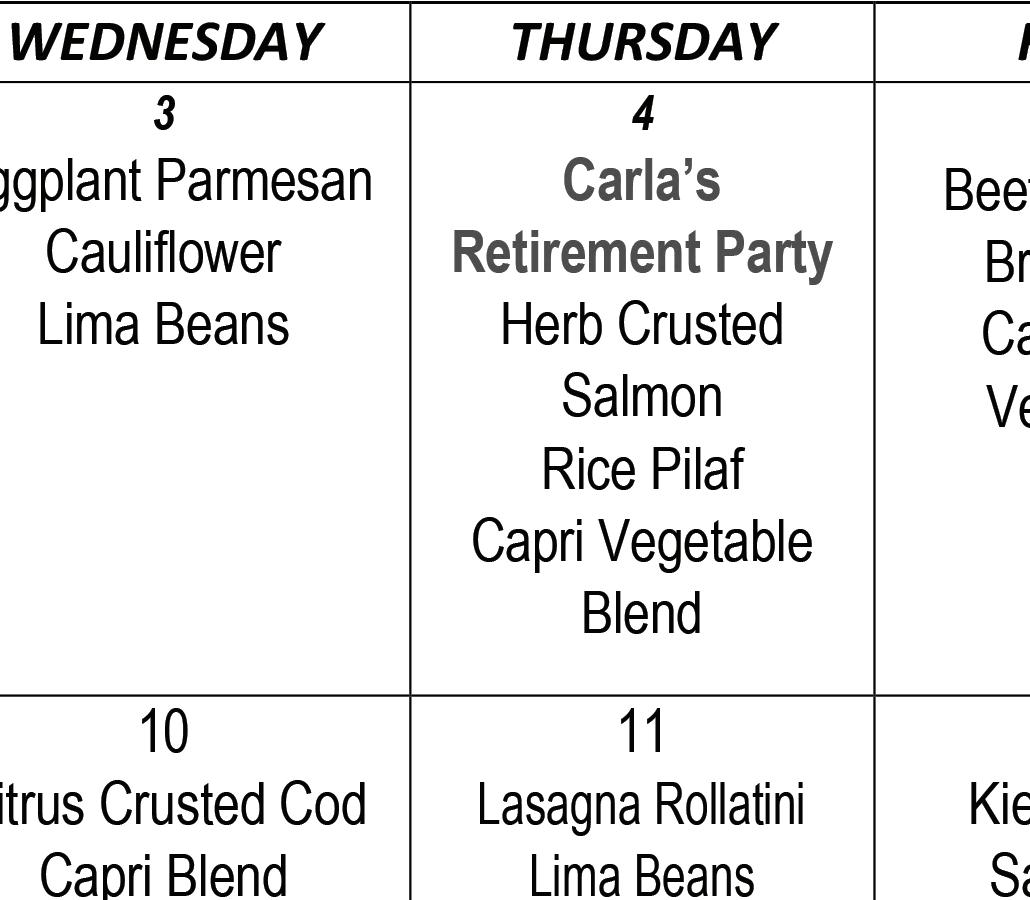This screenshot has width=1030, height=900.
Task: Click Lima Beans under Wednesday 3
Action: pos(164,325)
